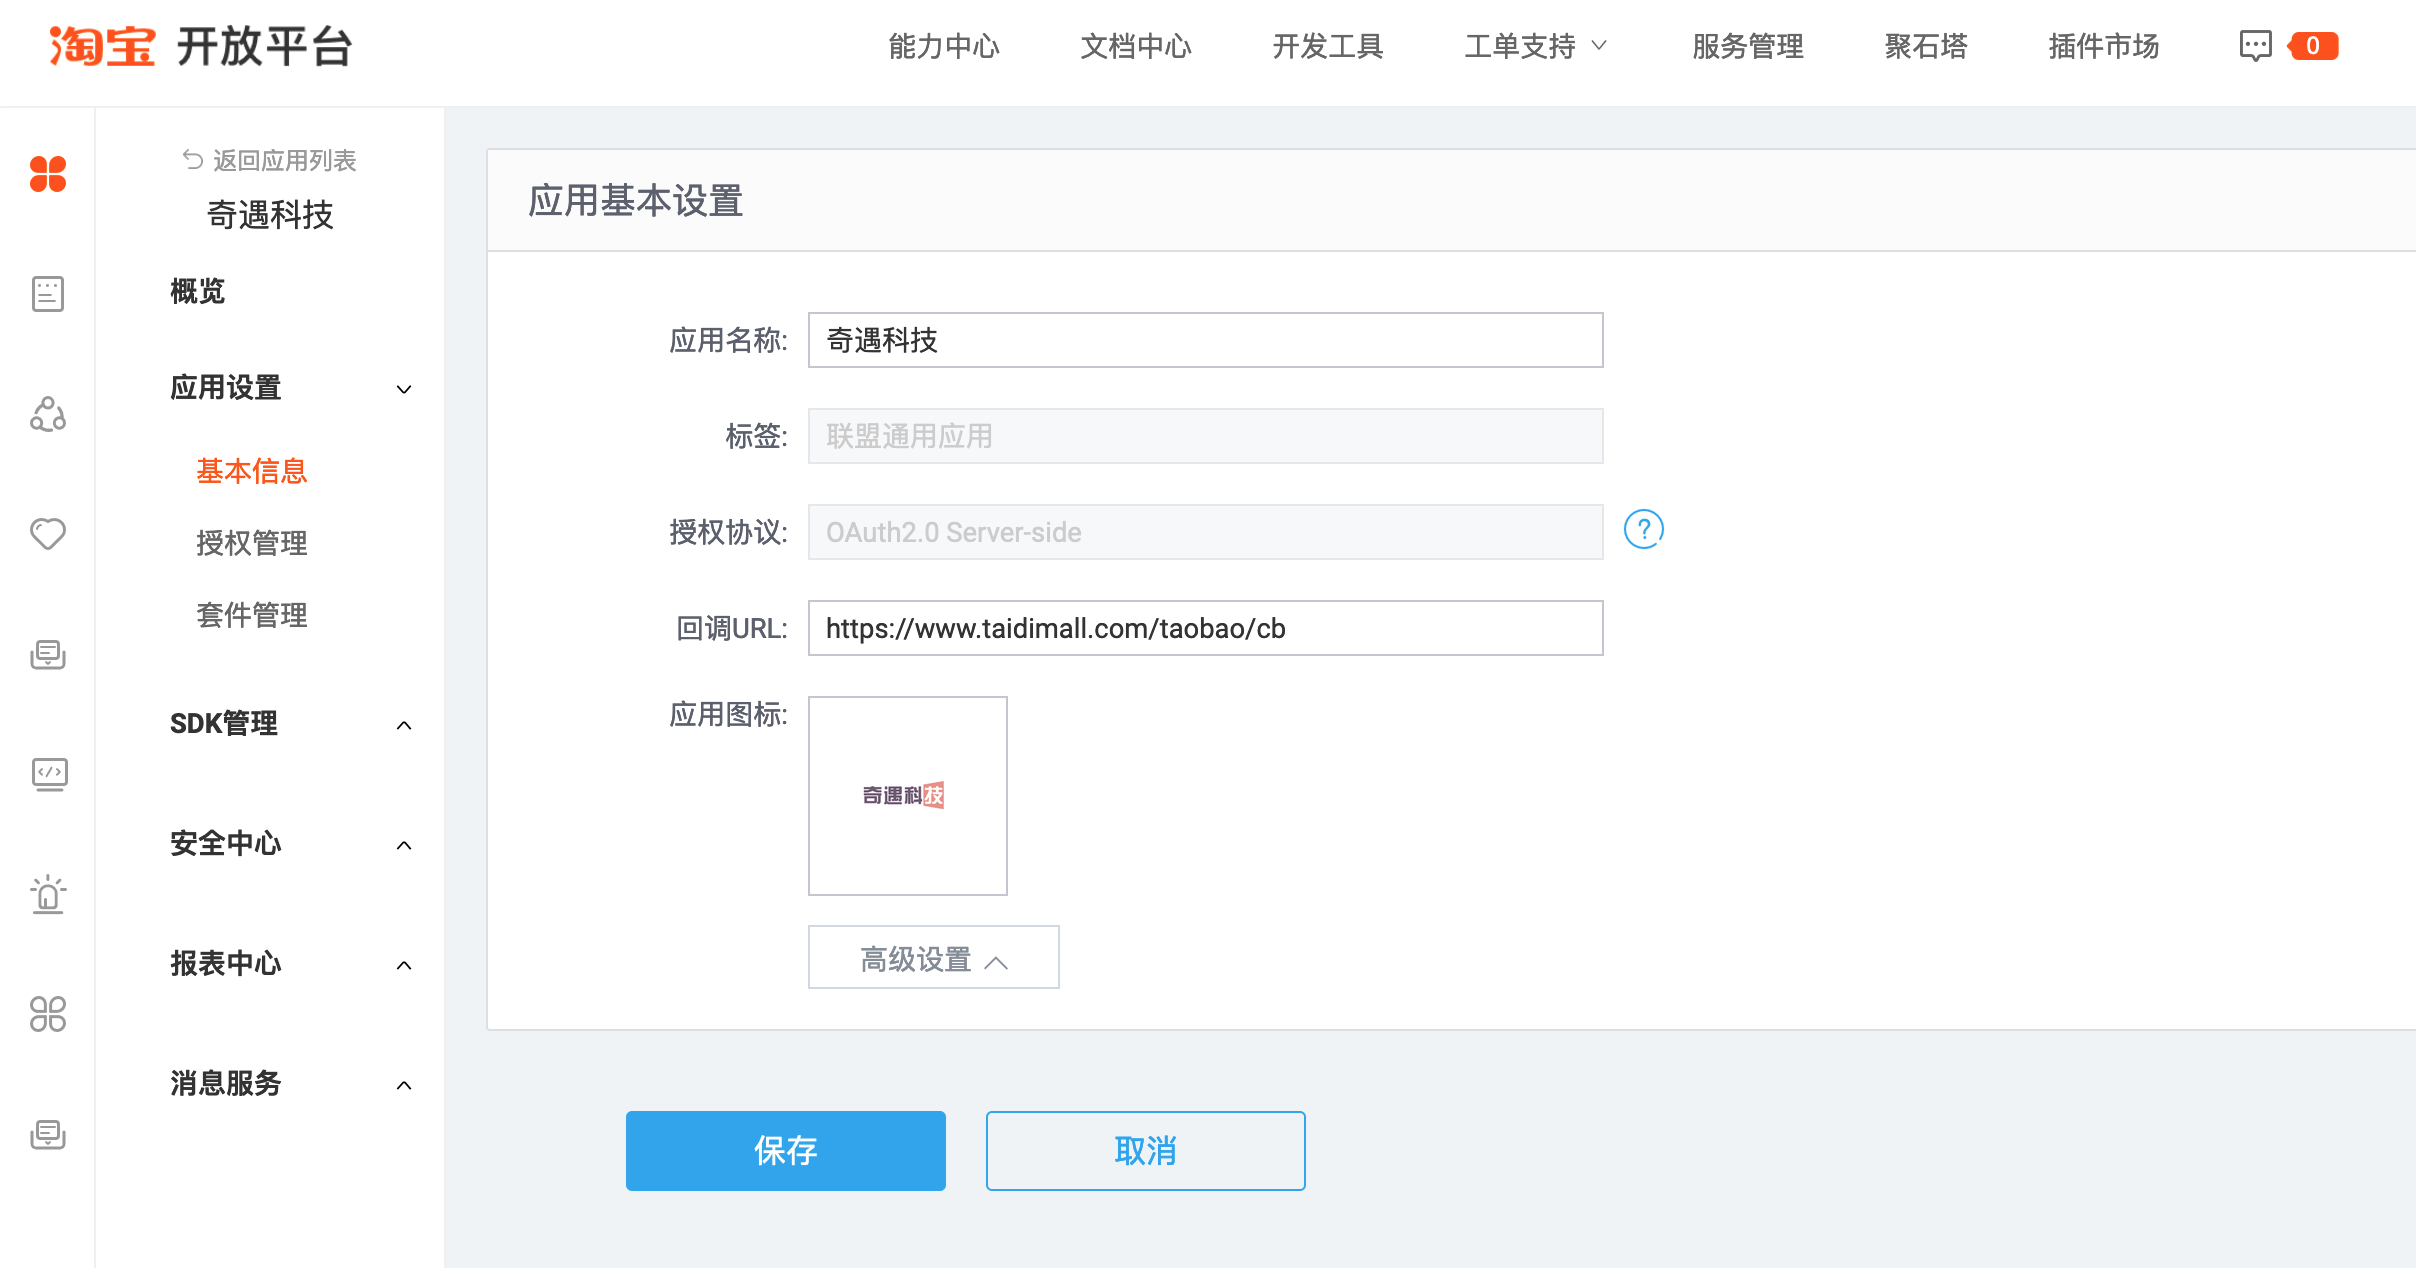This screenshot has height=1268, width=2416.
Task: Click the alarm siren icon in sidebar
Action: (x=48, y=894)
